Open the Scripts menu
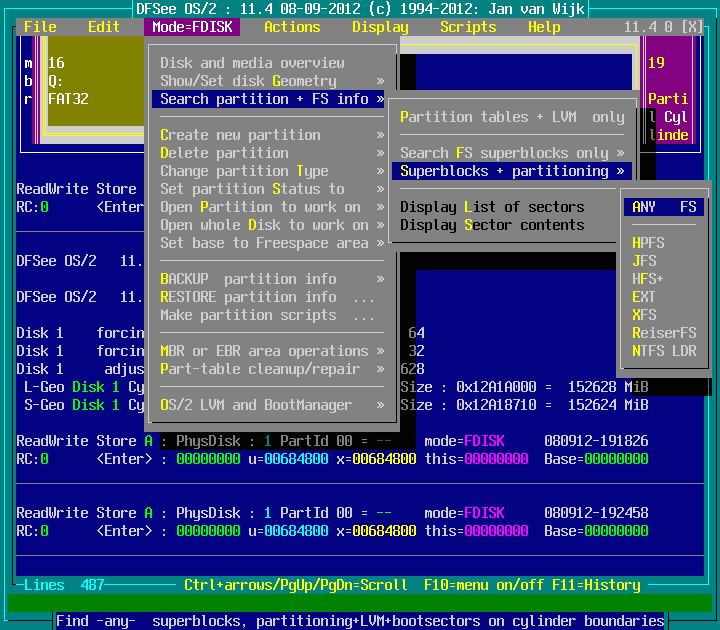The height and width of the screenshot is (630, 720). pyautogui.click(x=468, y=27)
